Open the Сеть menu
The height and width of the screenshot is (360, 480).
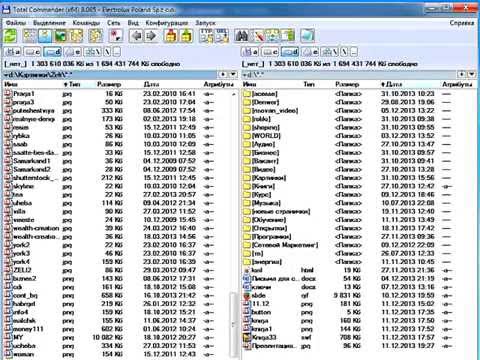(113, 23)
